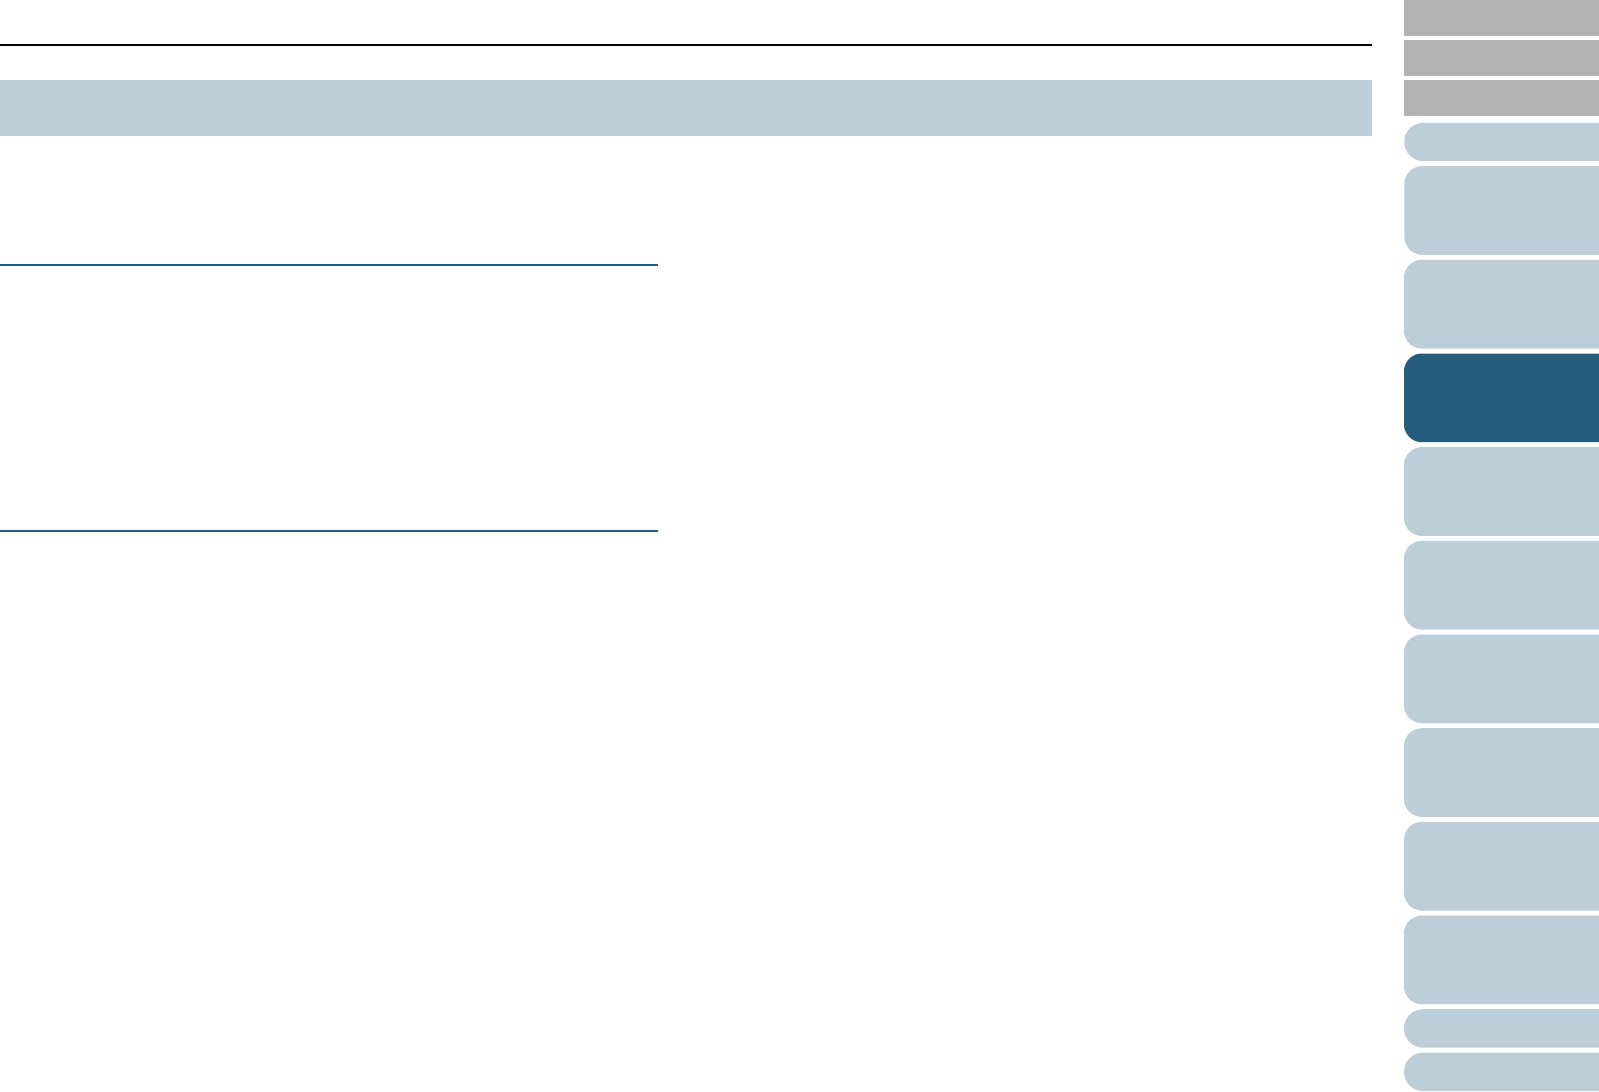
Task: Open the second-to-last narrow light-blue tab
Action: click(x=1501, y=1029)
